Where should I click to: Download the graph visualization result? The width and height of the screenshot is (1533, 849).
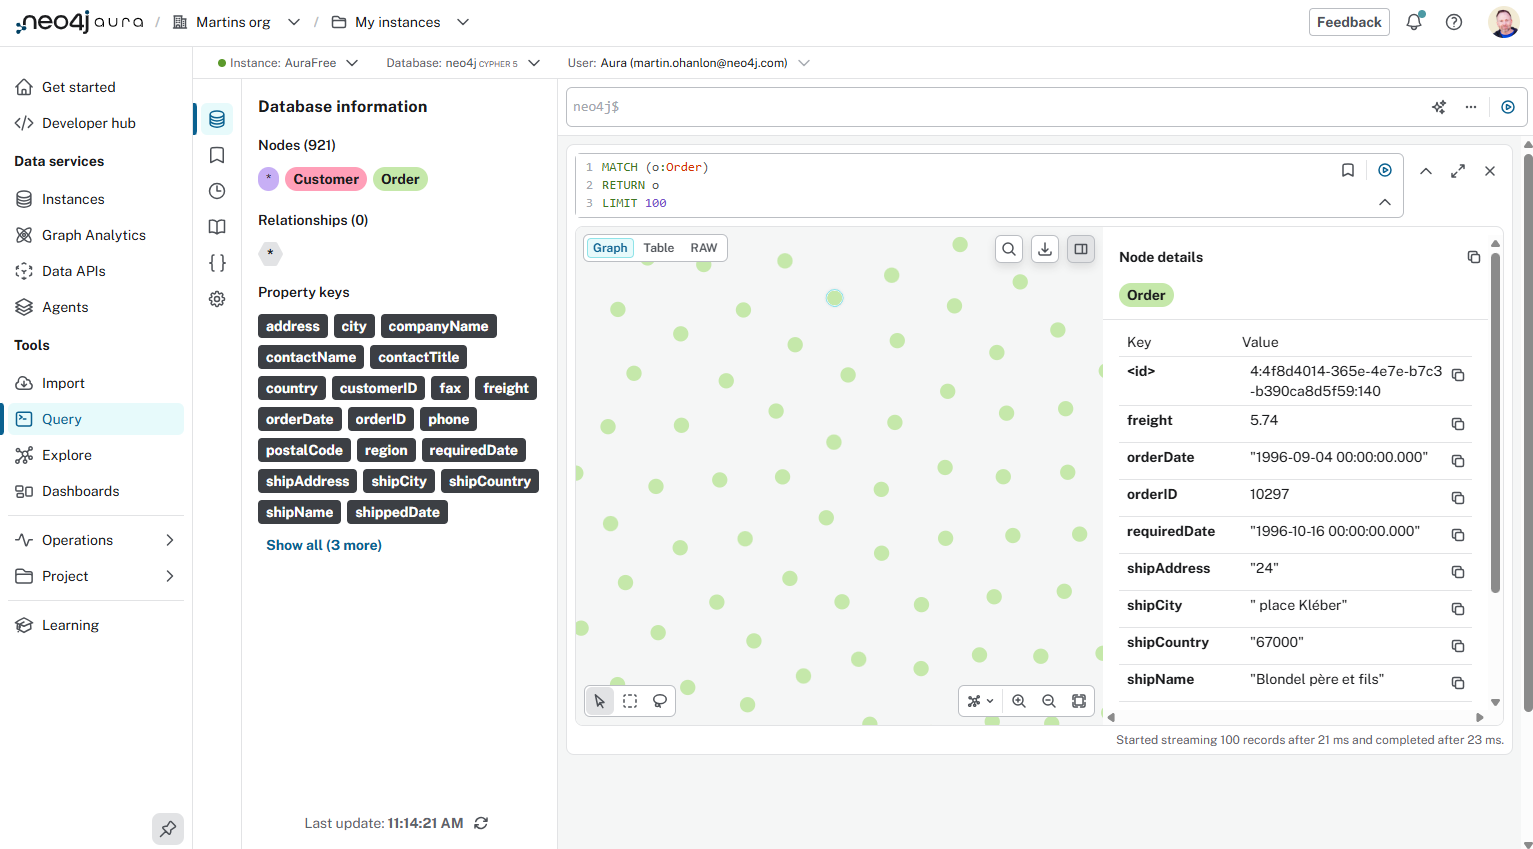tap(1044, 248)
